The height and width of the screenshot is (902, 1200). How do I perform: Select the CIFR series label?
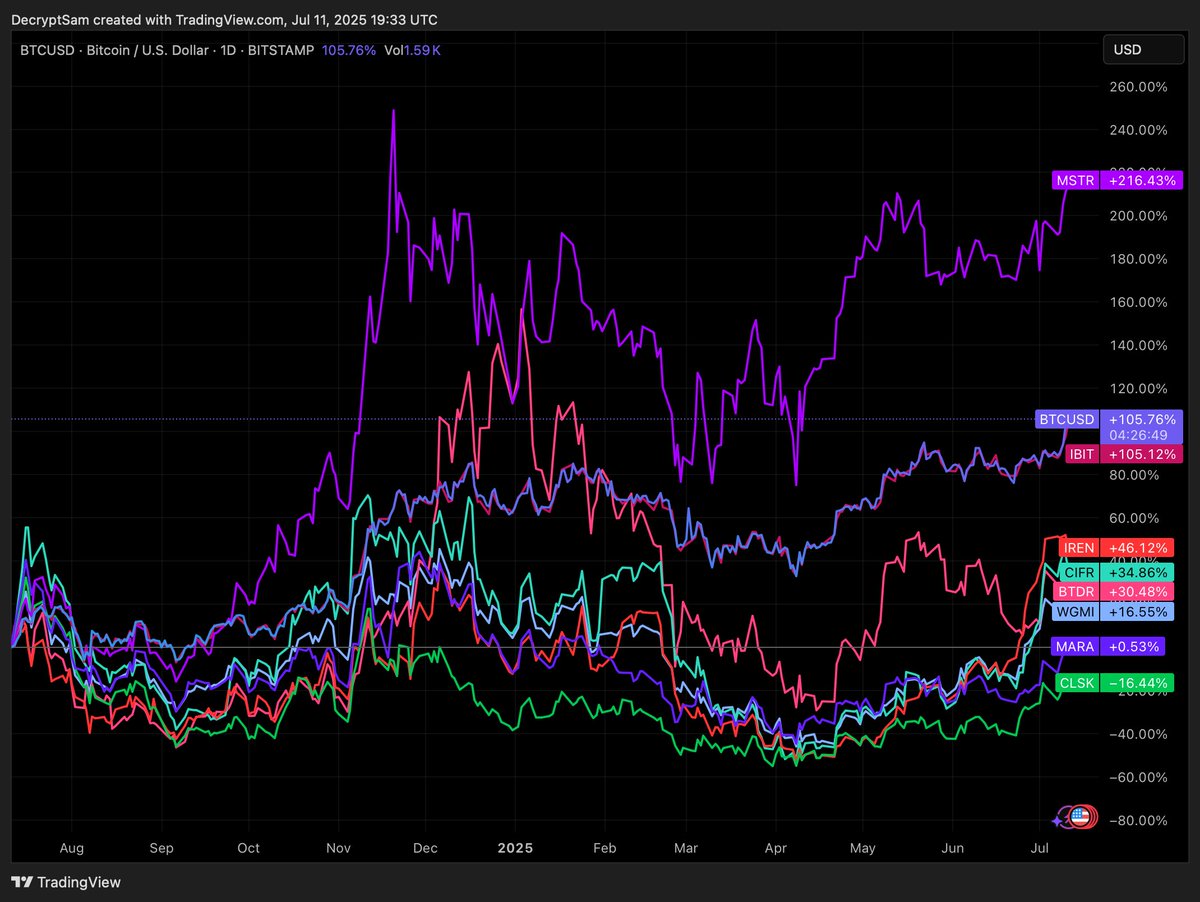(1079, 572)
